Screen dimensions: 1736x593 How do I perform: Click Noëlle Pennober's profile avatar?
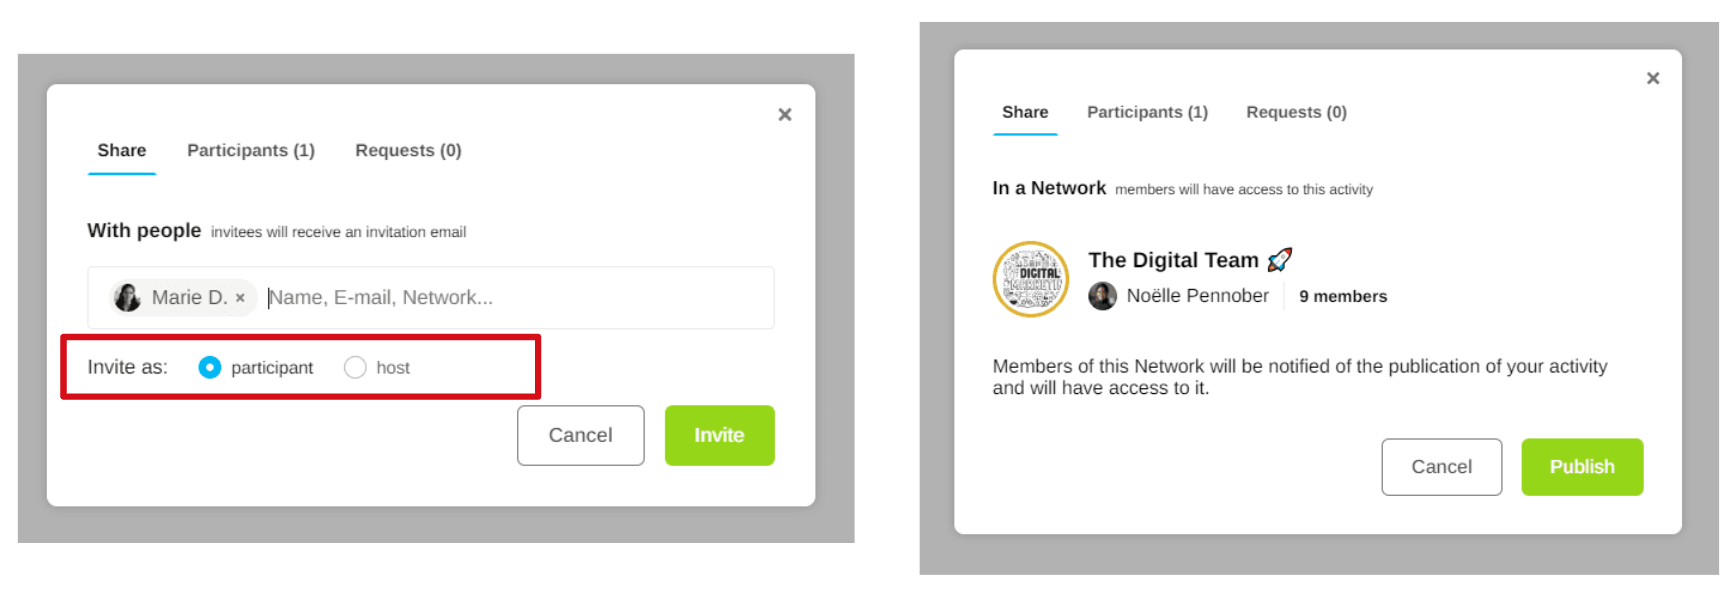click(1103, 296)
